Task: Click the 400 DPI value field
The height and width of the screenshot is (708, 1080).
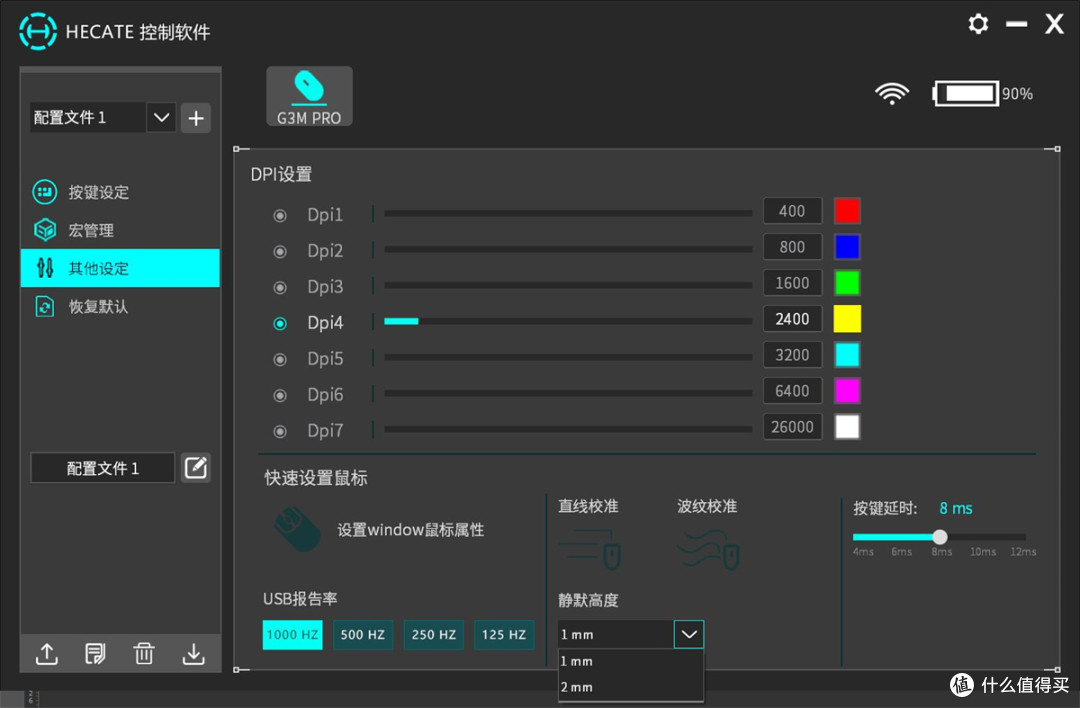Action: coord(792,211)
